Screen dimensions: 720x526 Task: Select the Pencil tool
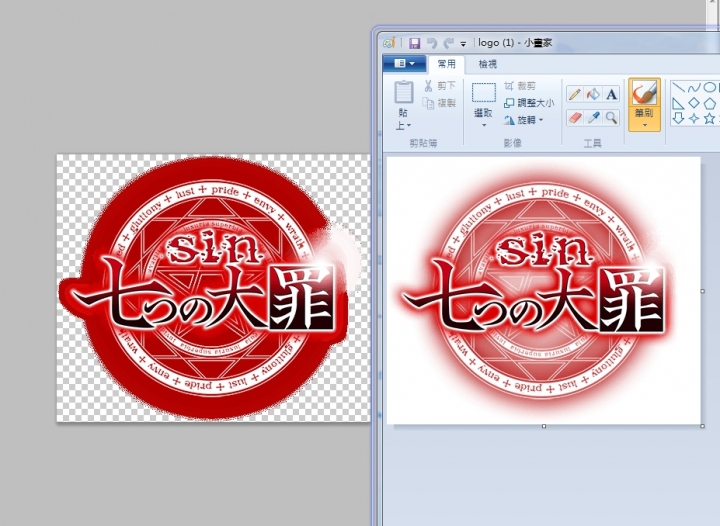(574, 94)
